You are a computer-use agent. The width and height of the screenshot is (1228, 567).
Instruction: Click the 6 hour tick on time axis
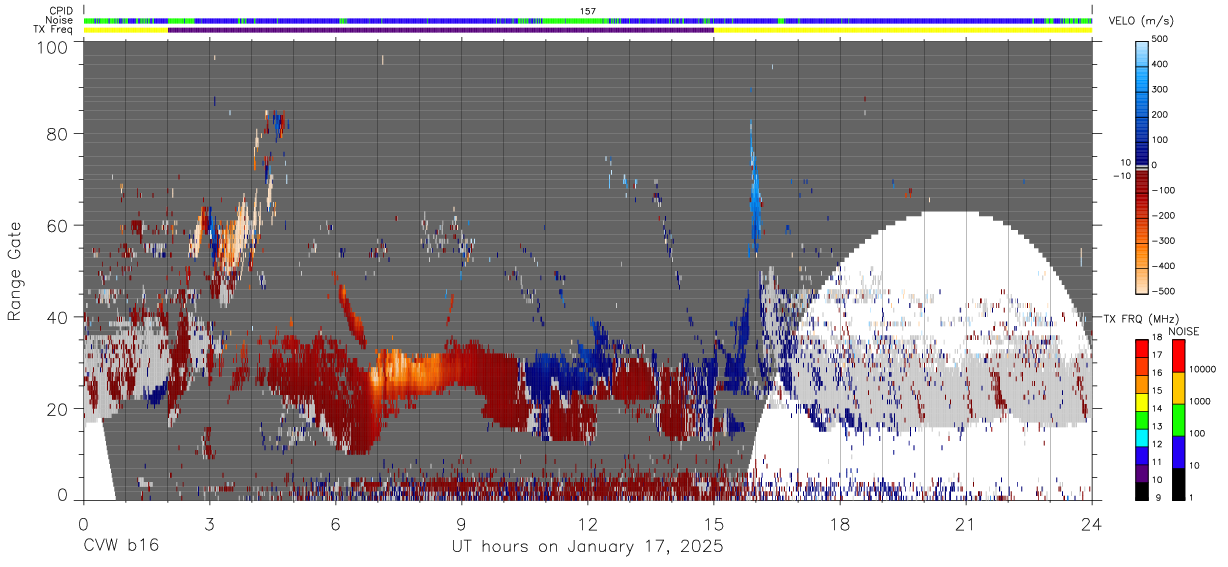(336, 523)
